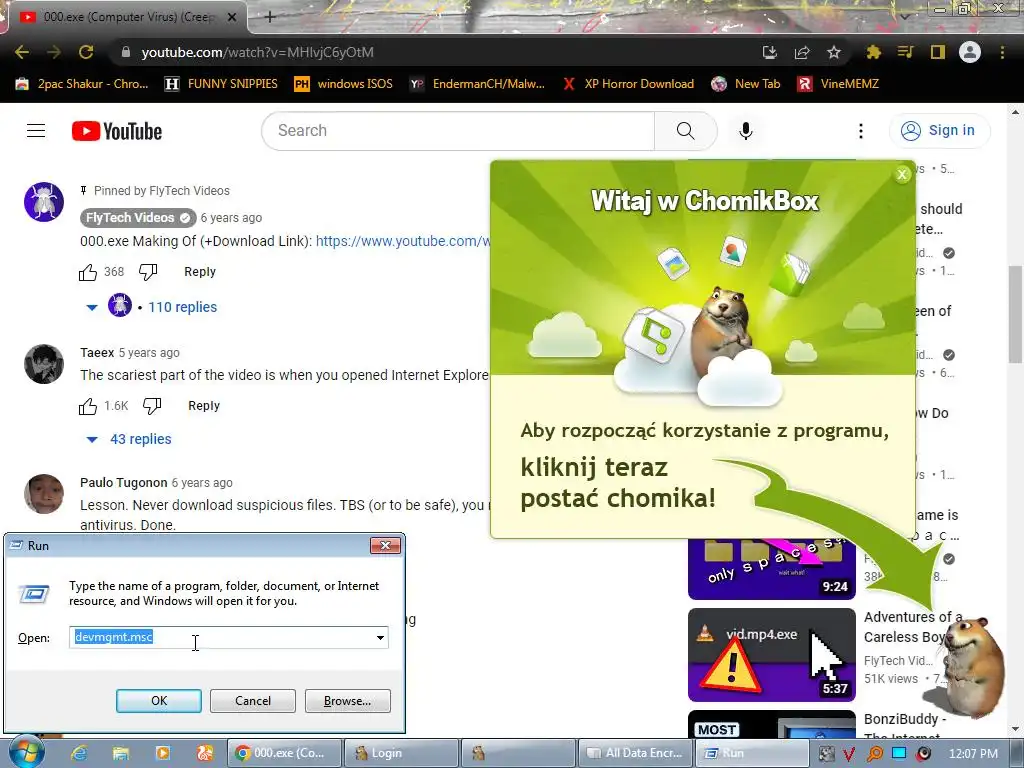The height and width of the screenshot is (768, 1024).
Task: Open Chrome three-dot menu
Action: [1002, 52]
